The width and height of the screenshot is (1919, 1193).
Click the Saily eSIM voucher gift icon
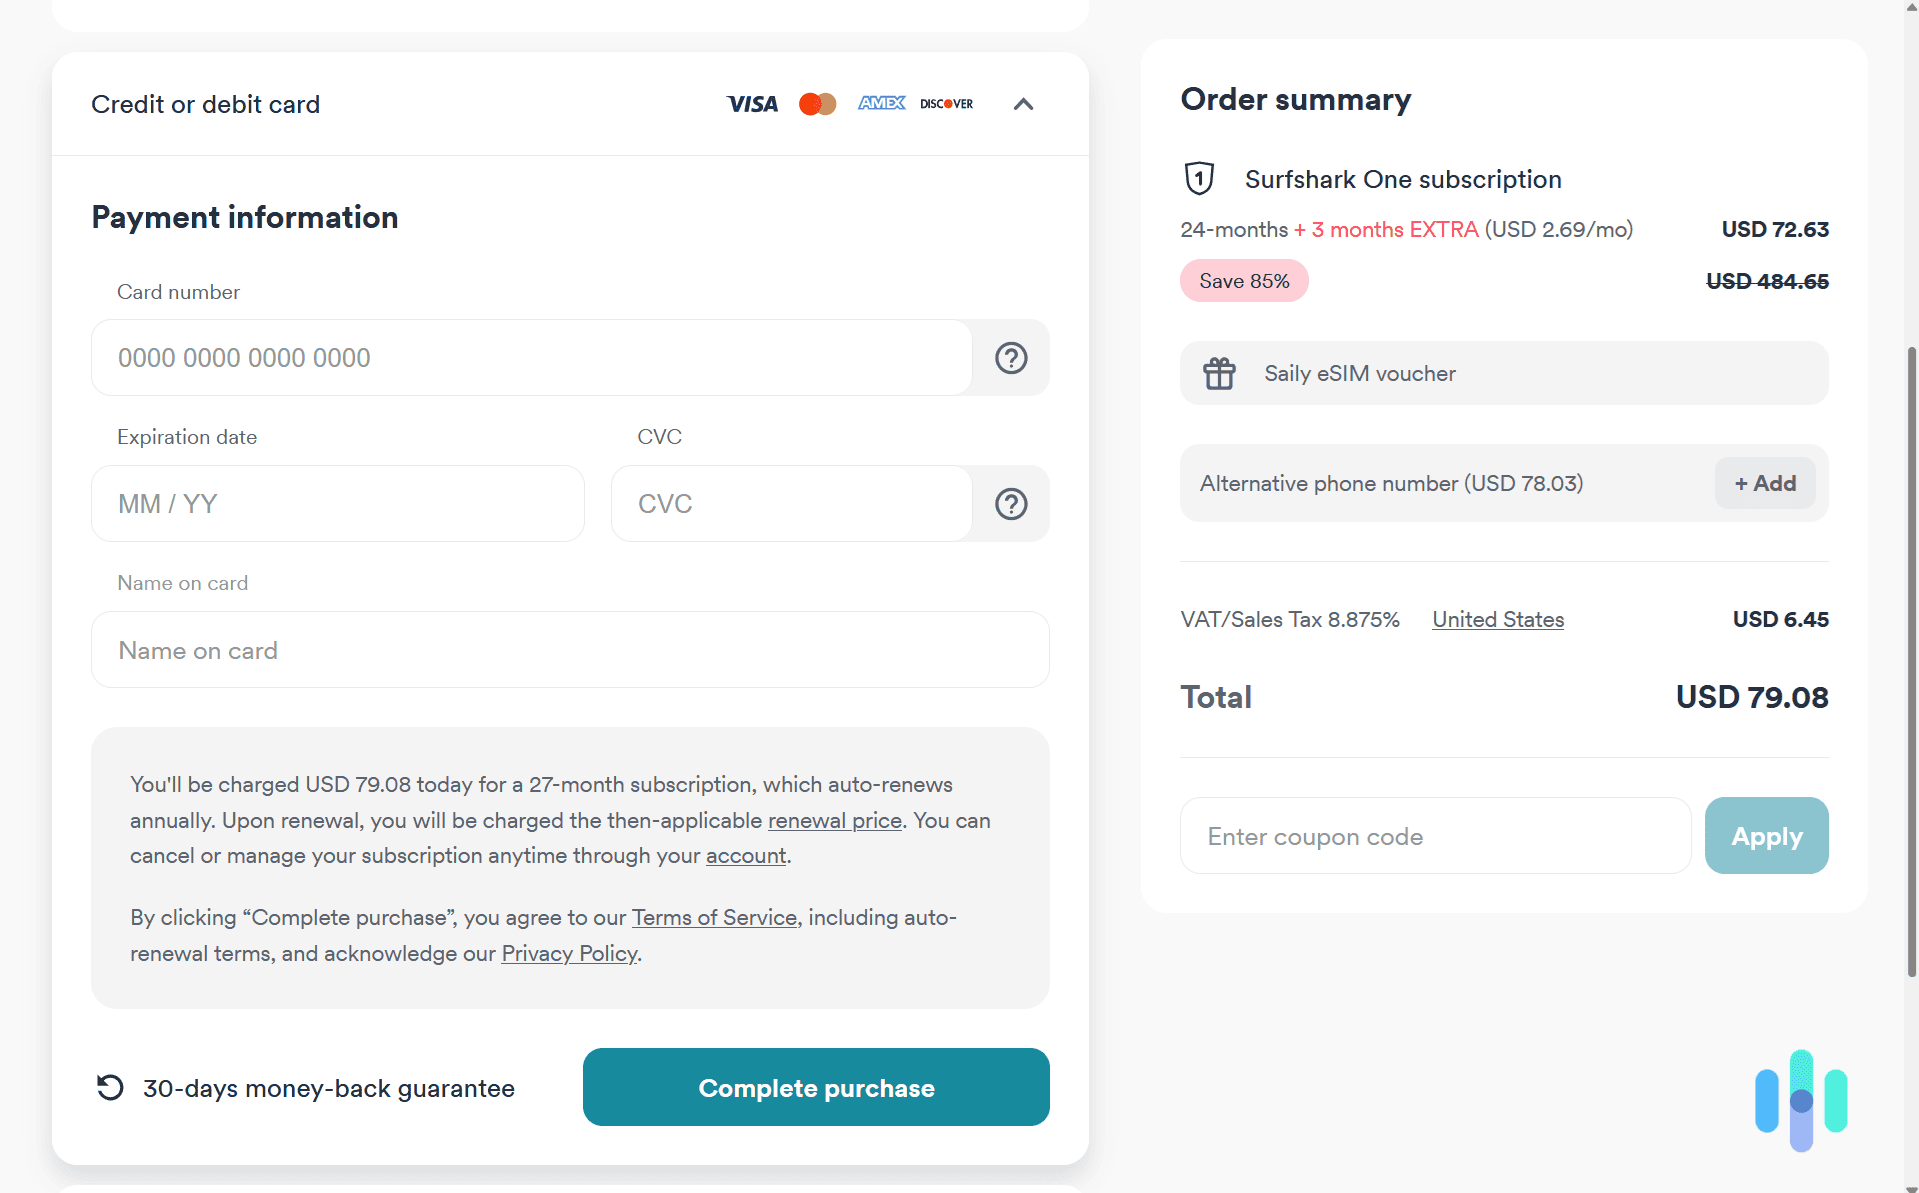click(x=1219, y=372)
